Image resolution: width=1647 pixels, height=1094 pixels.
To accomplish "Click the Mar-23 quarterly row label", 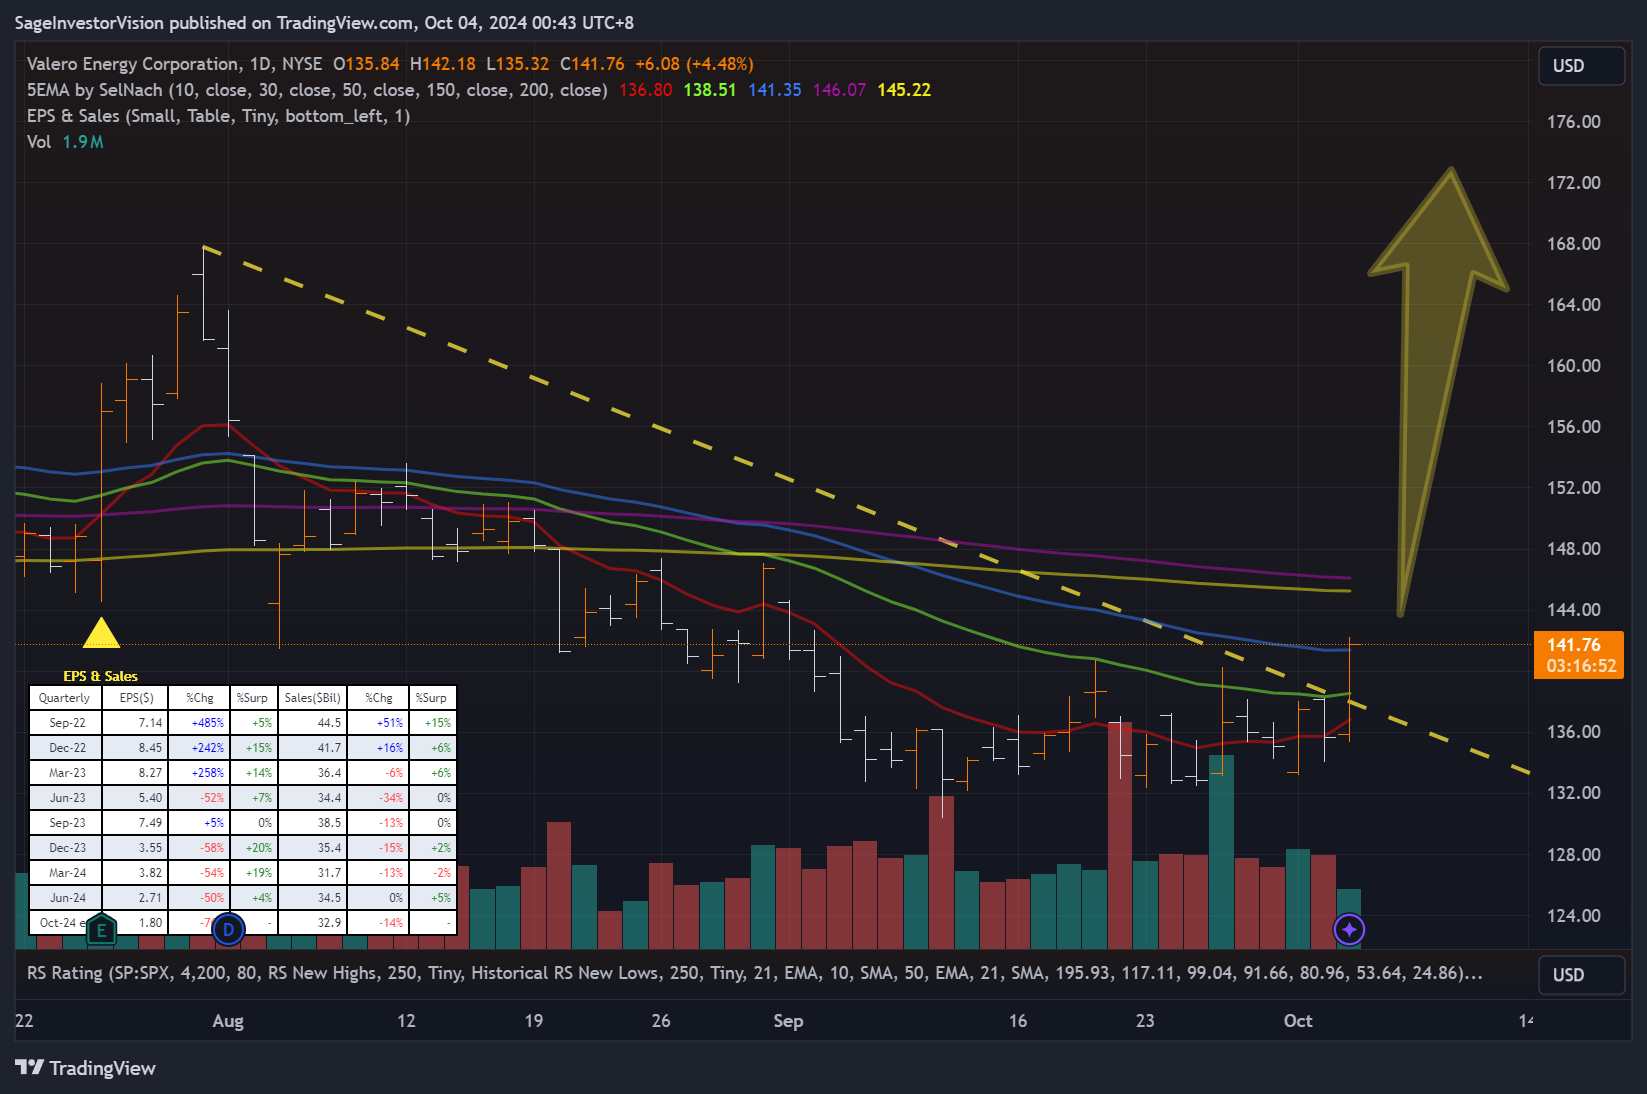I will click(x=67, y=773).
